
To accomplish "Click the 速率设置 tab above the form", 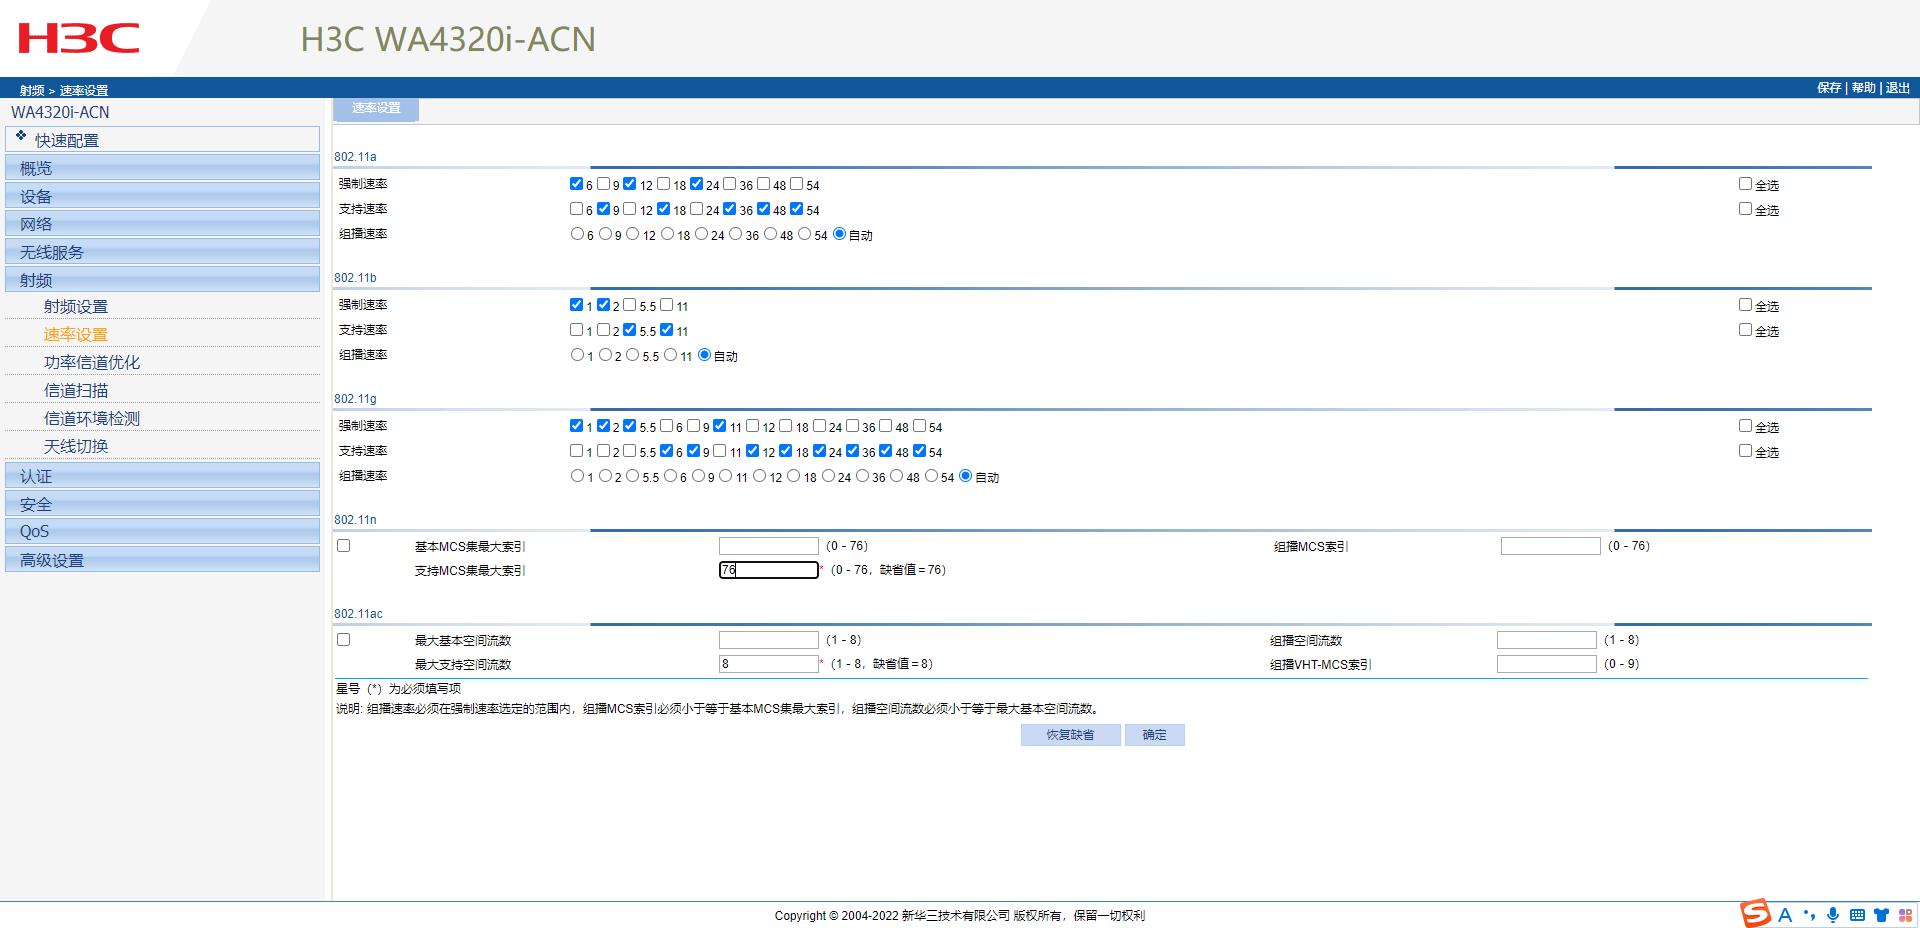I will (376, 108).
